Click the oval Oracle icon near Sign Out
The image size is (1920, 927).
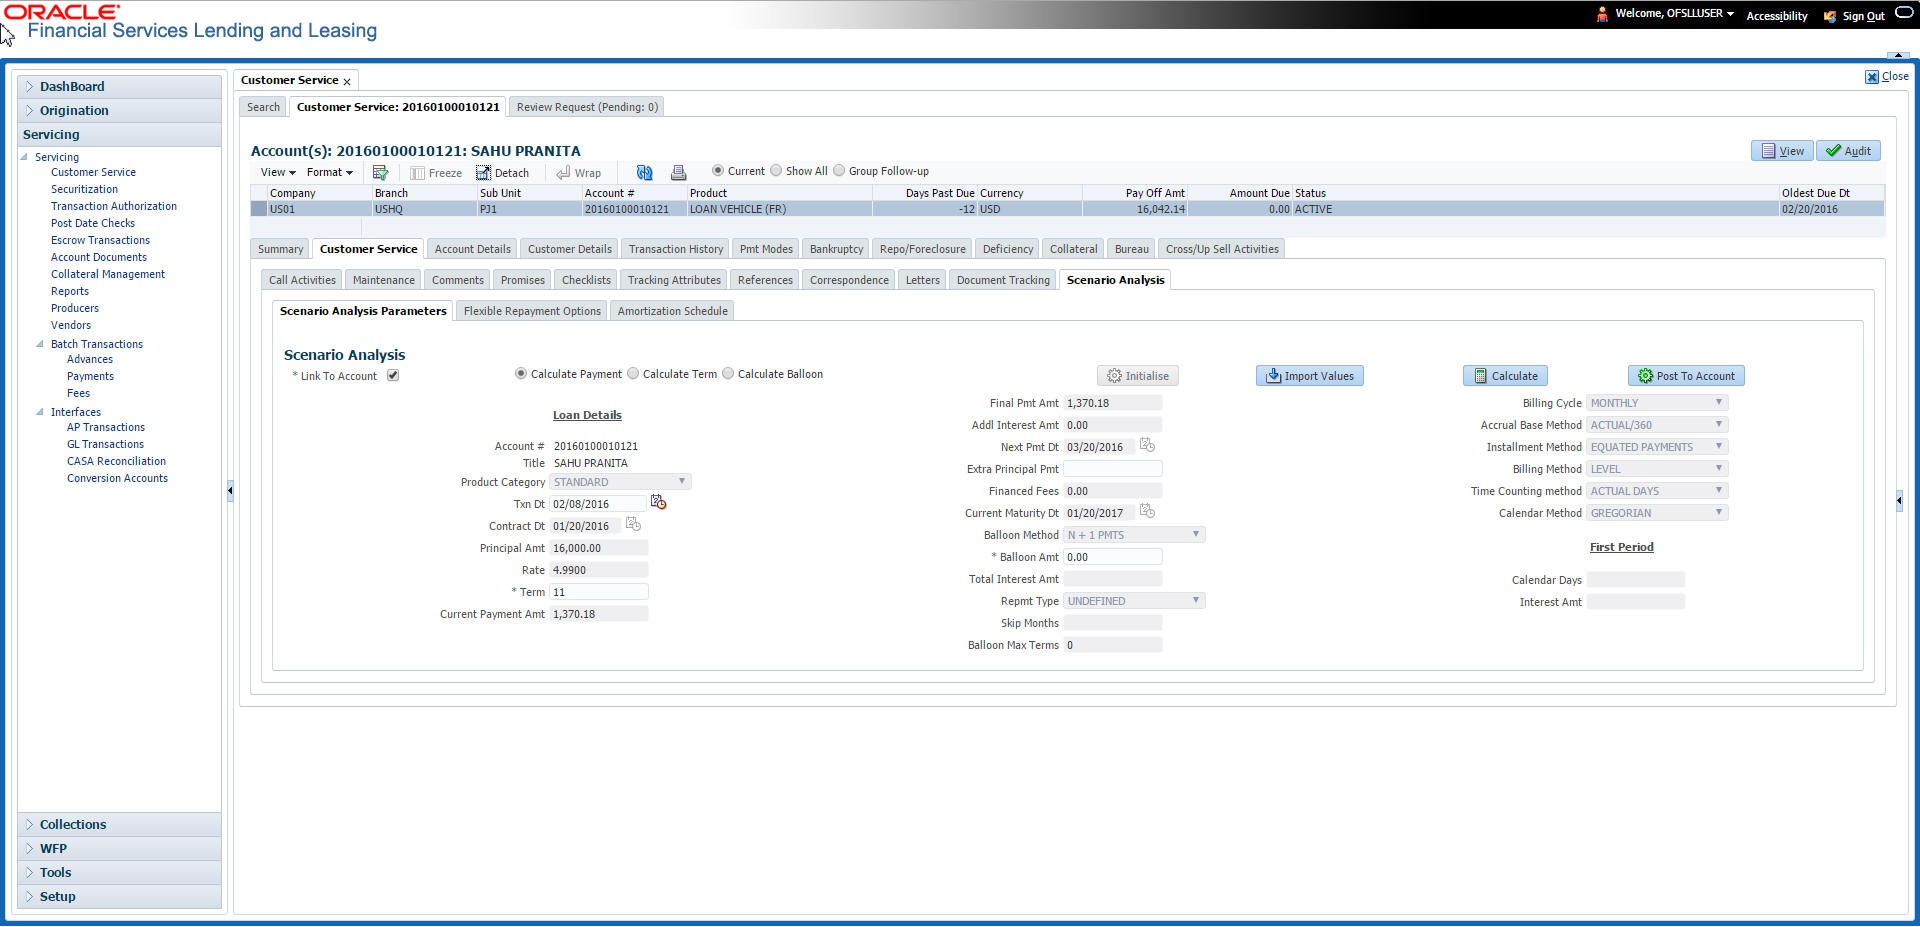coord(1905,13)
